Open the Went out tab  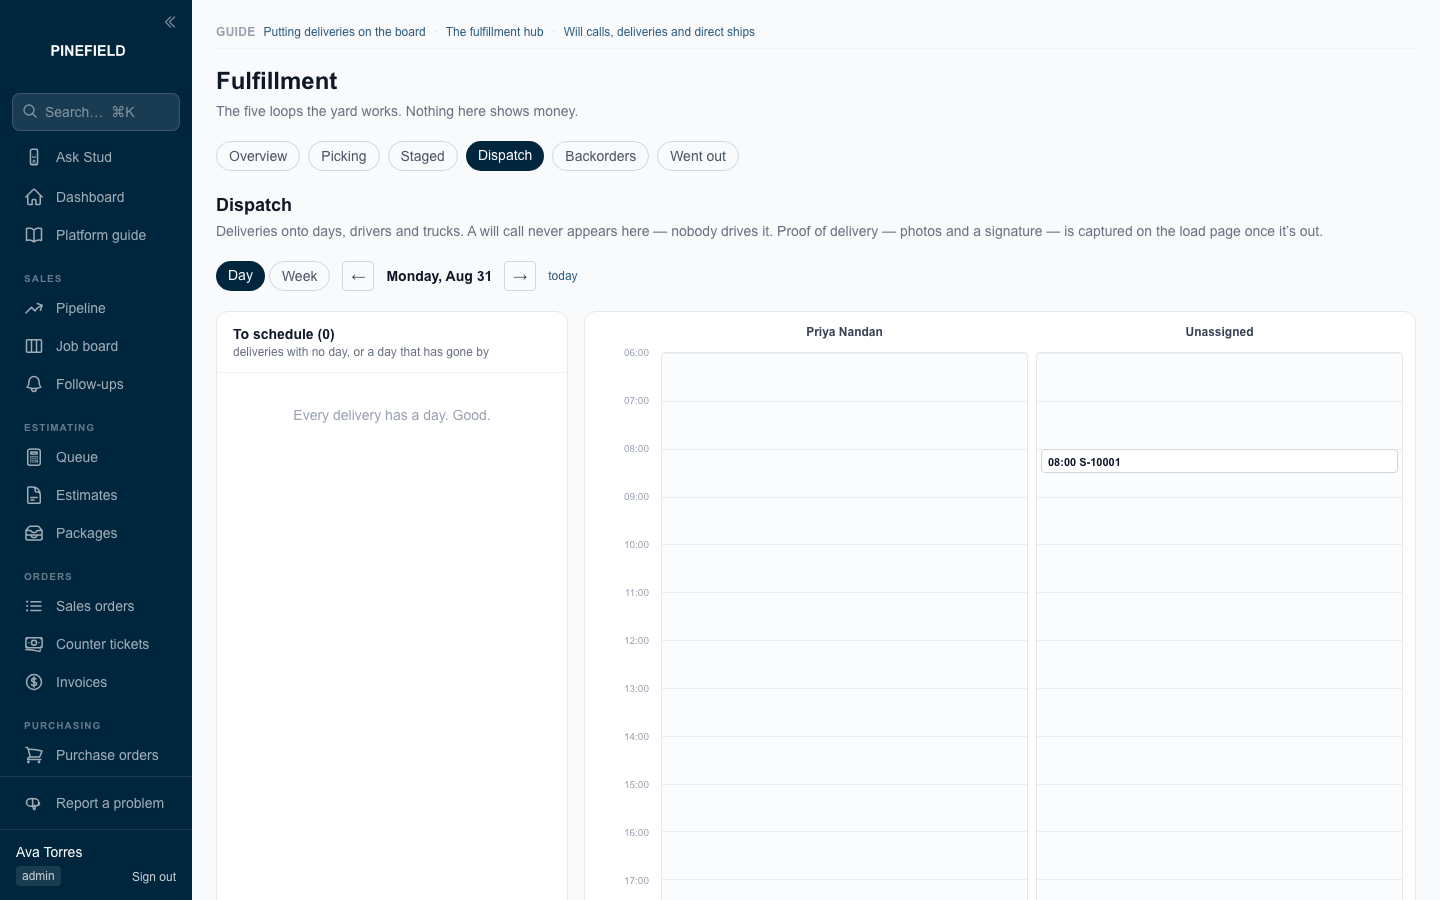[698, 156]
